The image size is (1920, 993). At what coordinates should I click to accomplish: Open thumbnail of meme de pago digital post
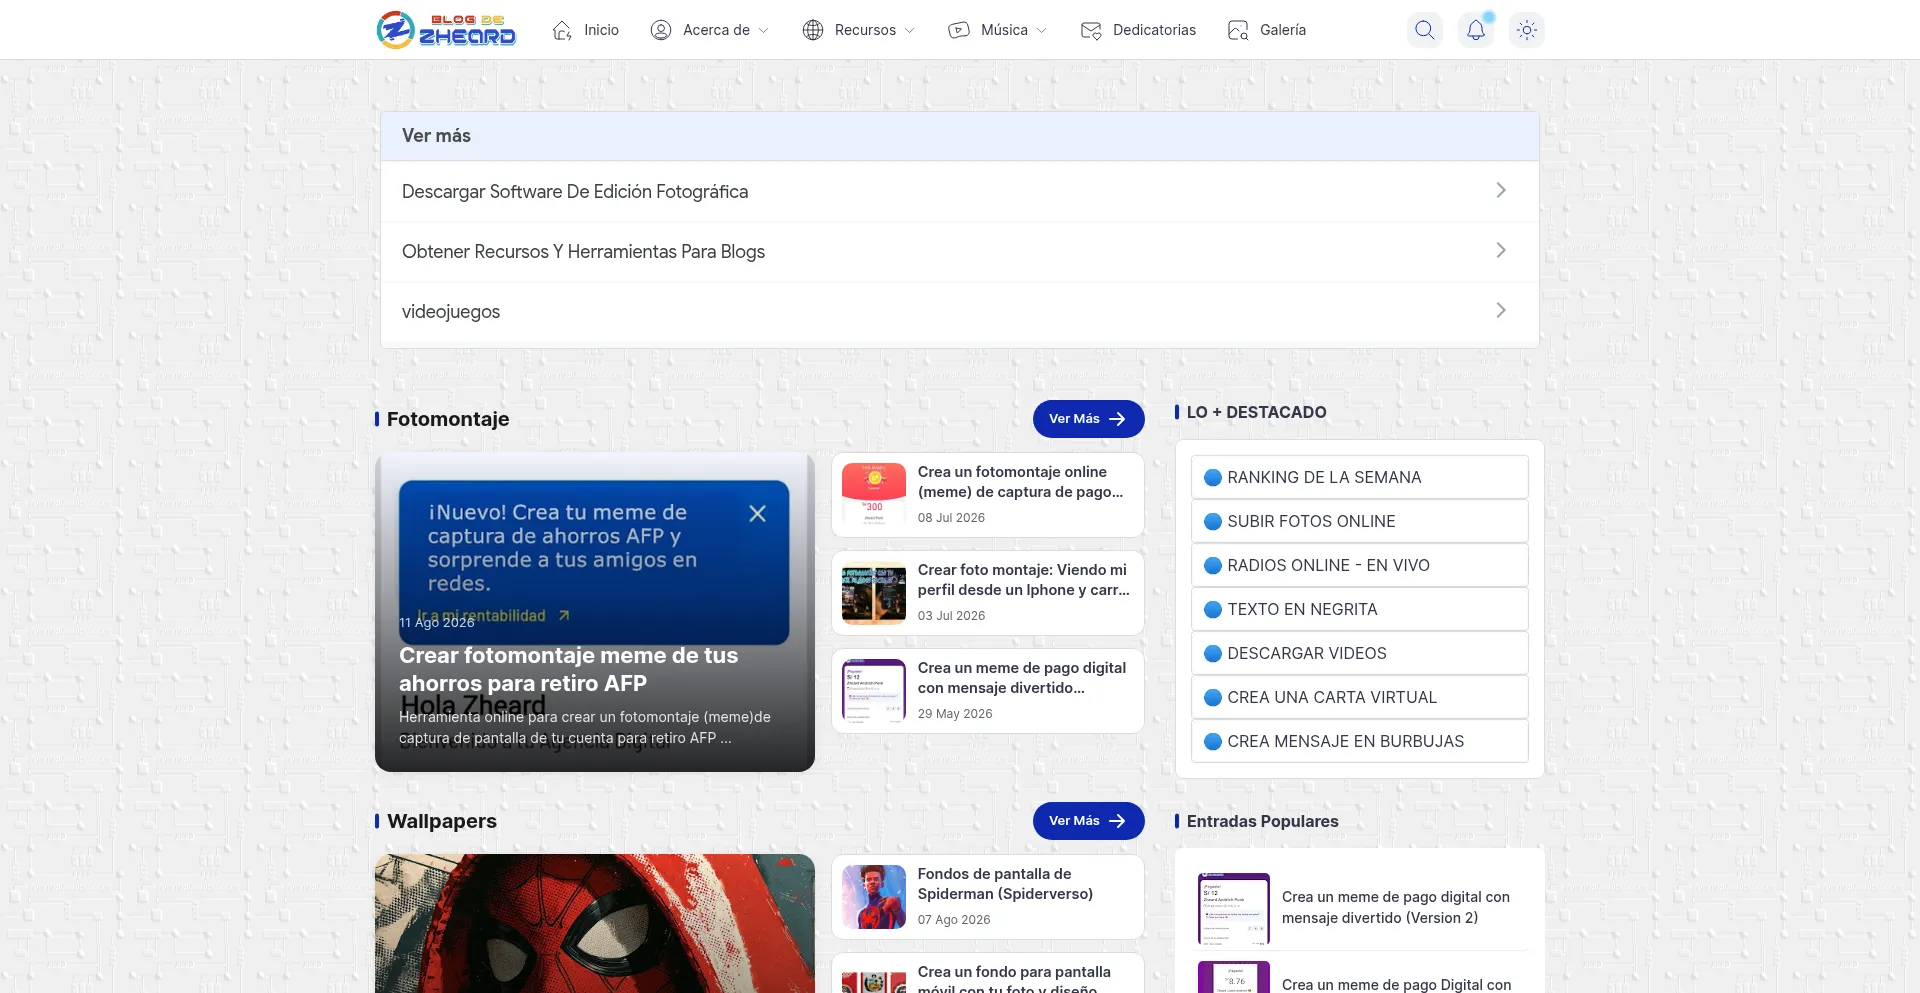[874, 690]
